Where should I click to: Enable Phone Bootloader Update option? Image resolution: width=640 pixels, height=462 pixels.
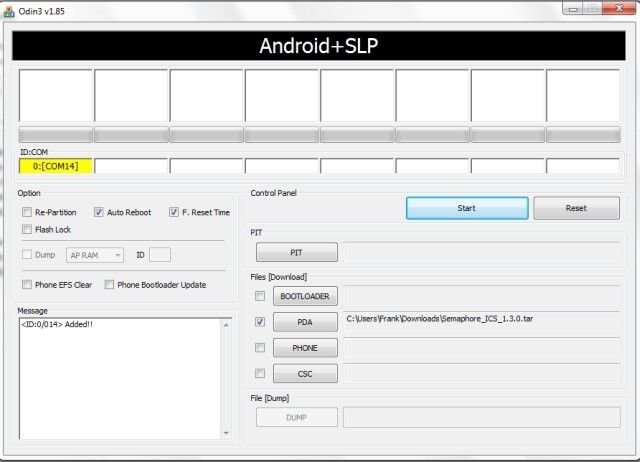tap(109, 284)
